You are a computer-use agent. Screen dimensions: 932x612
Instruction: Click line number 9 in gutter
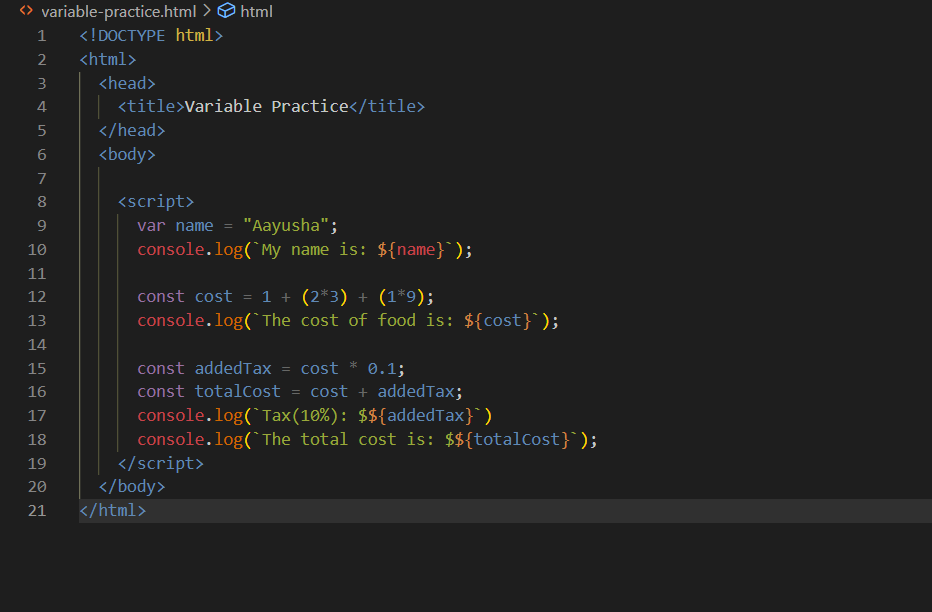pos(42,226)
